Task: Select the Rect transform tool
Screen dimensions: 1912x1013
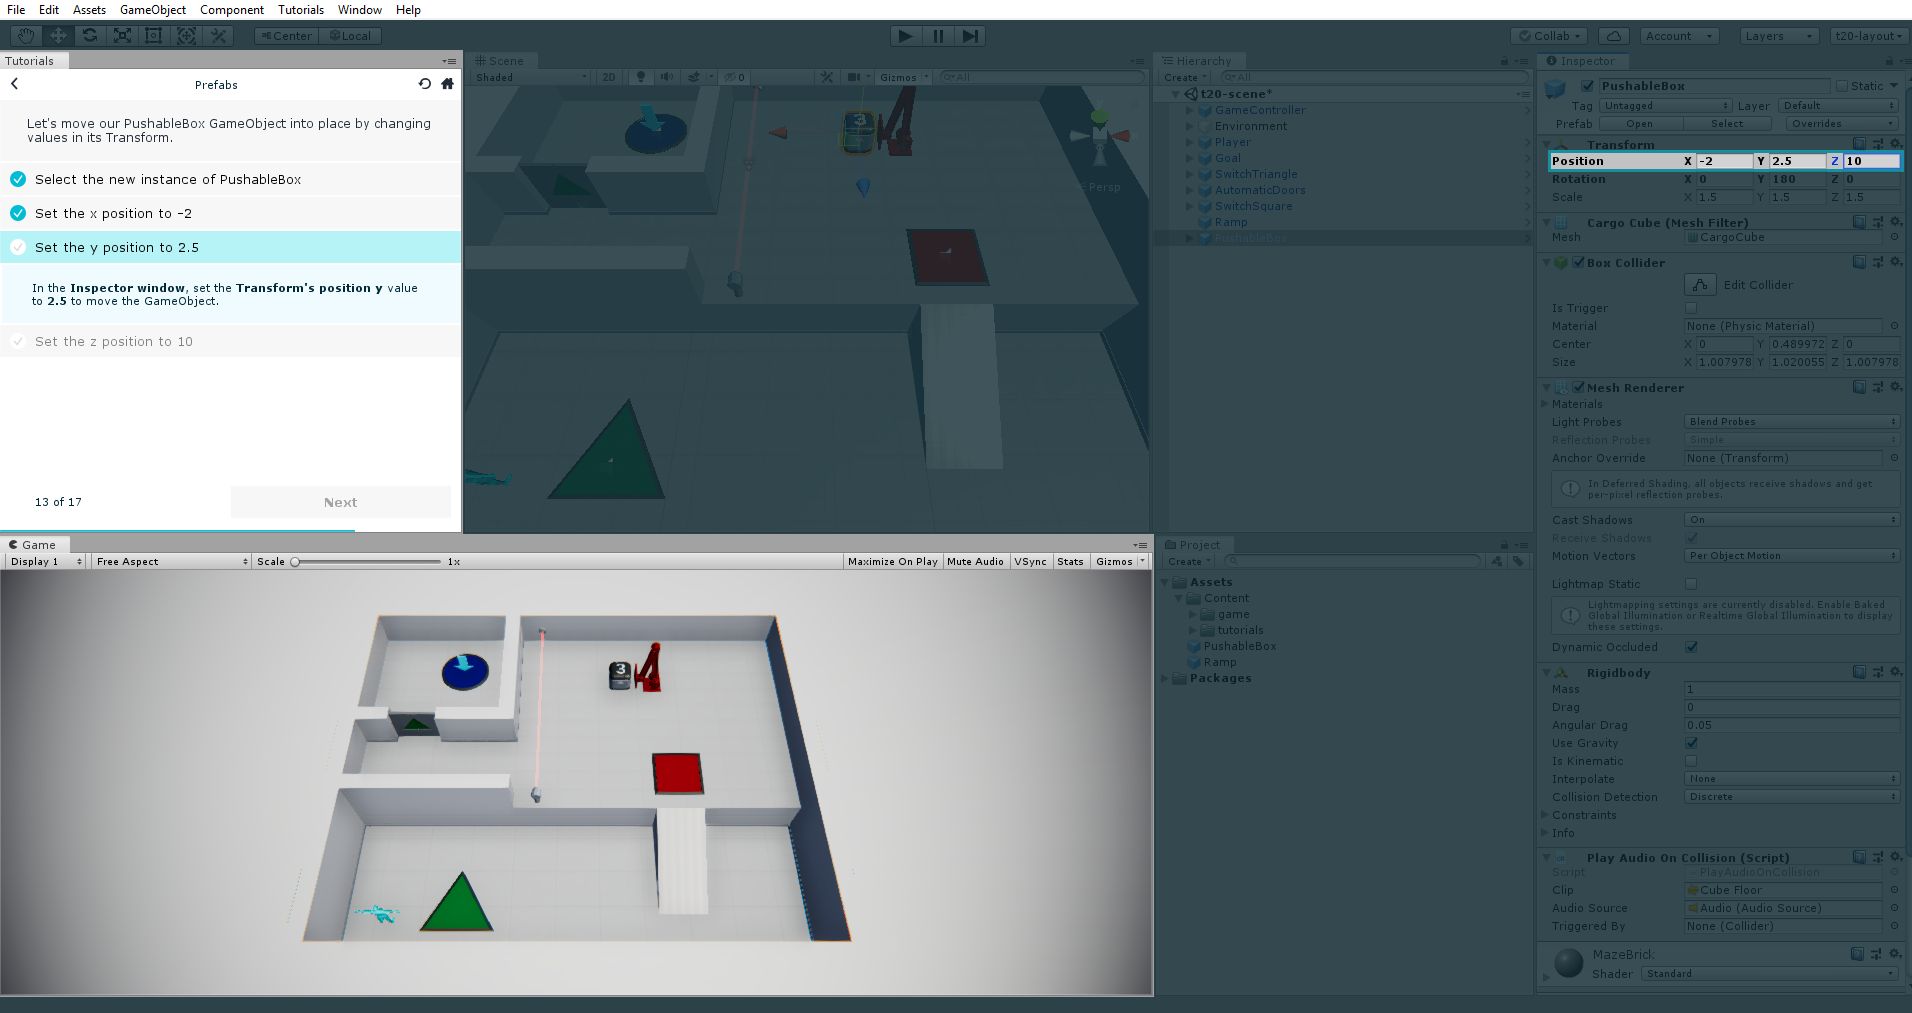Action: pos(153,35)
